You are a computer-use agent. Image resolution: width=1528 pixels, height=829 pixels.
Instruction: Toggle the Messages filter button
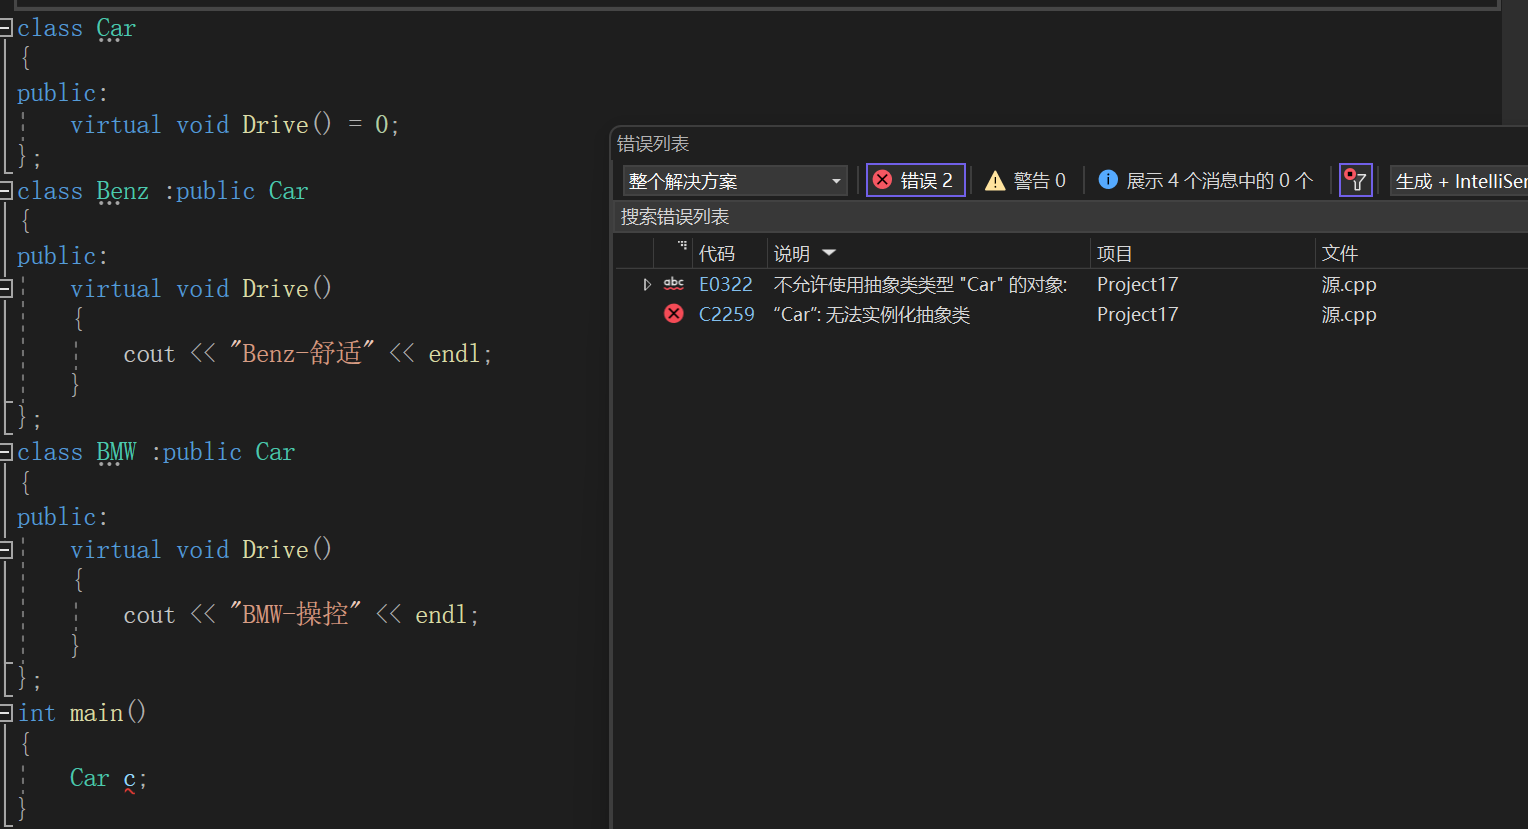(1205, 180)
